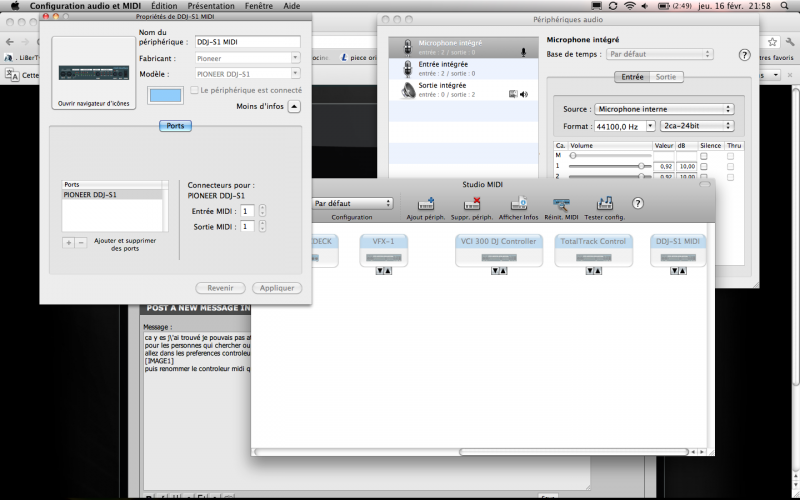800x500 pixels.
Task: Adjust the master M volume slider
Action: (x=610, y=156)
